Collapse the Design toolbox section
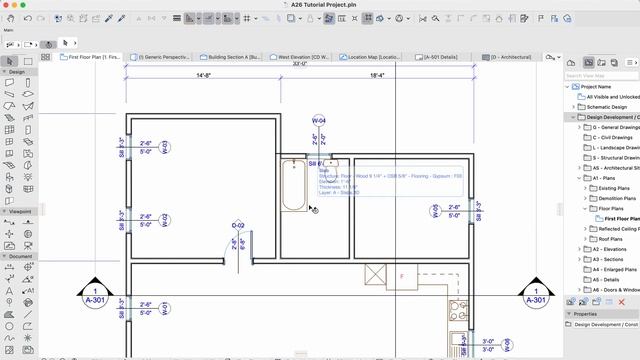This screenshot has height=360, width=640. [4, 72]
